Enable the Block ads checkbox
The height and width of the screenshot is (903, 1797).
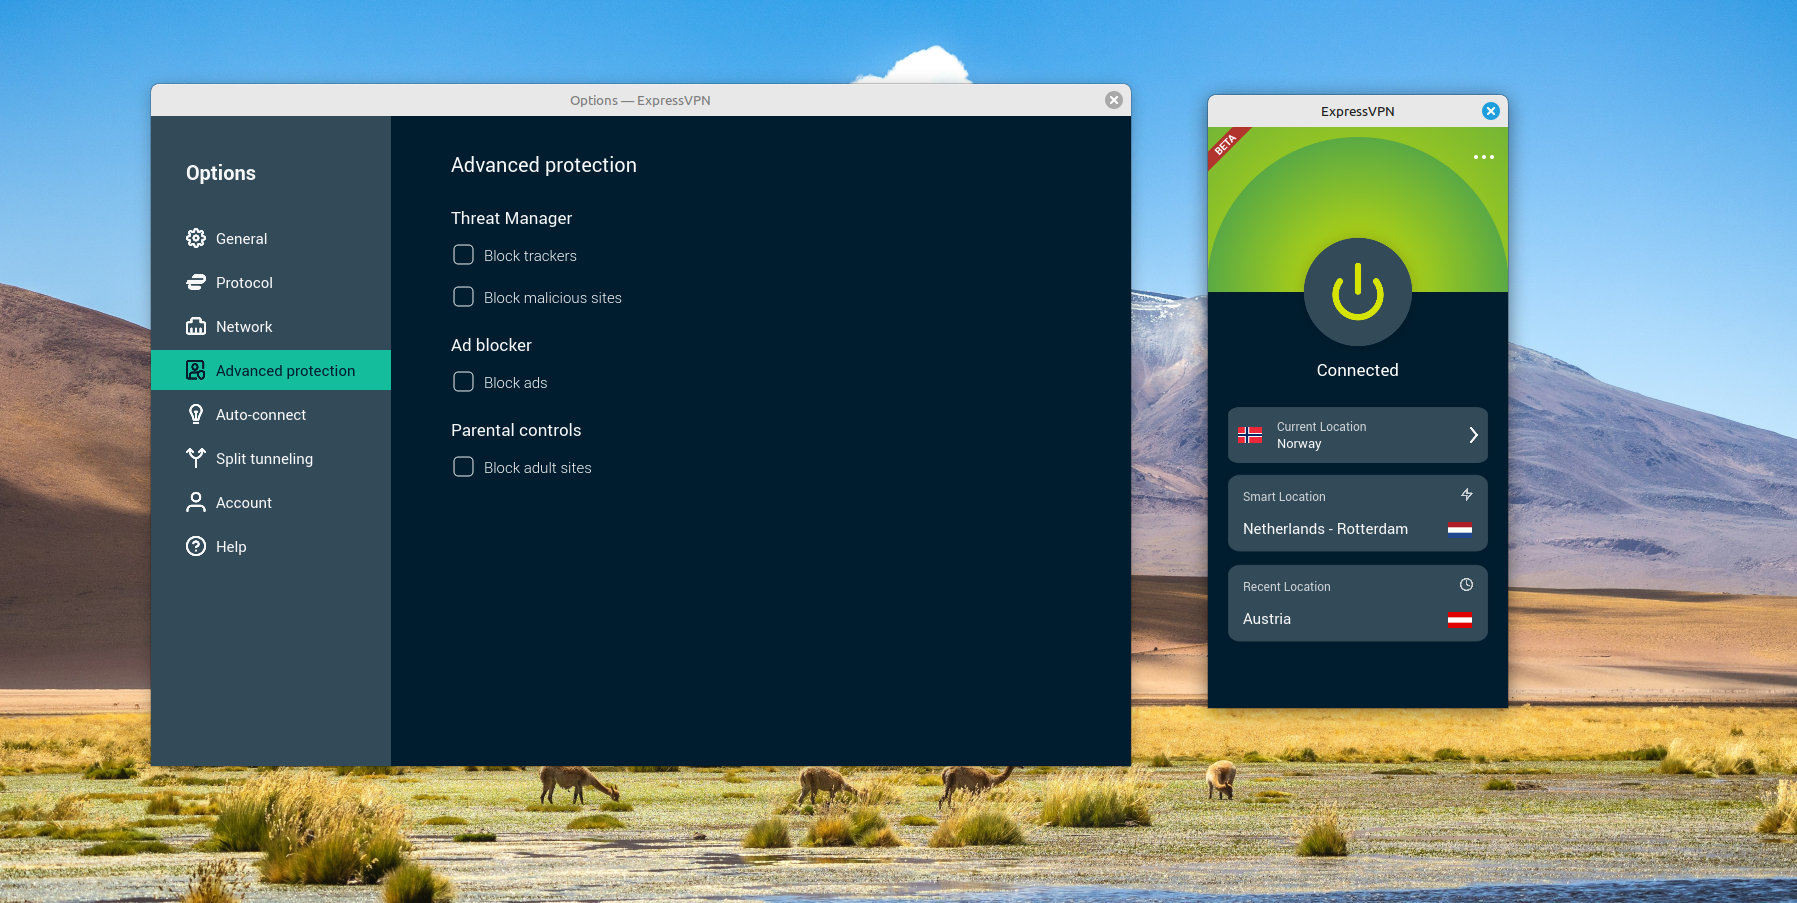[x=464, y=382]
